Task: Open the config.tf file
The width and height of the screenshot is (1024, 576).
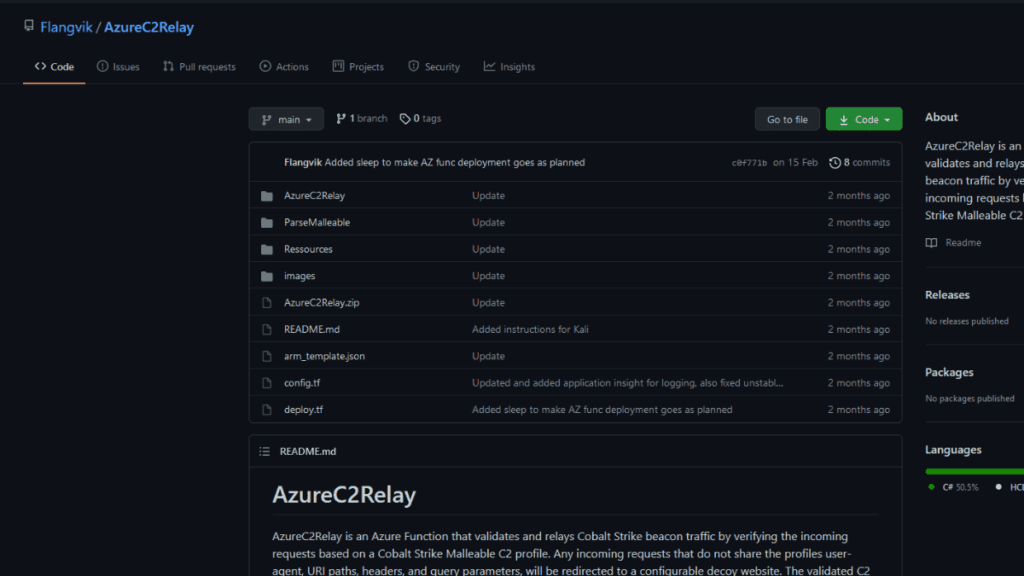Action: [302, 383]
